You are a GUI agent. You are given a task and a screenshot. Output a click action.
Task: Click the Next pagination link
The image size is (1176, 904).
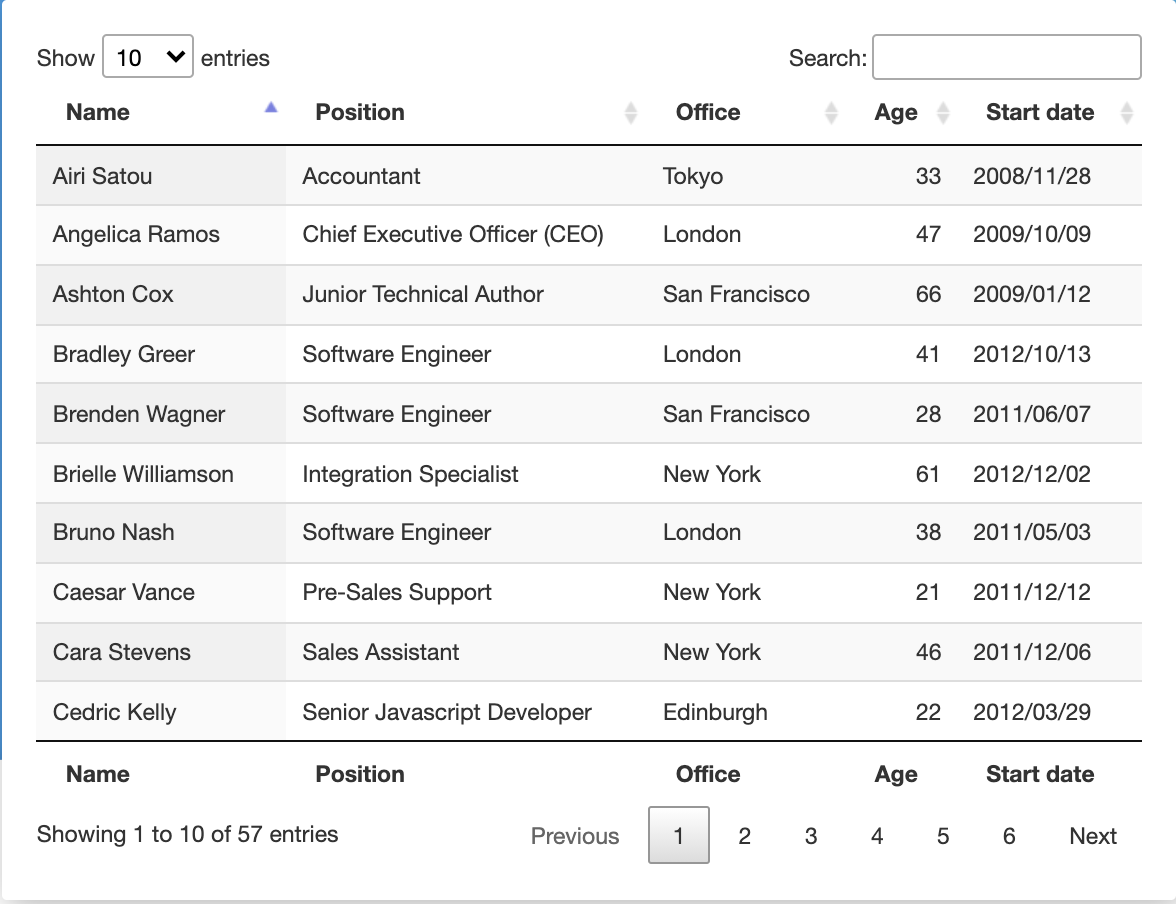click(1093, 836)
